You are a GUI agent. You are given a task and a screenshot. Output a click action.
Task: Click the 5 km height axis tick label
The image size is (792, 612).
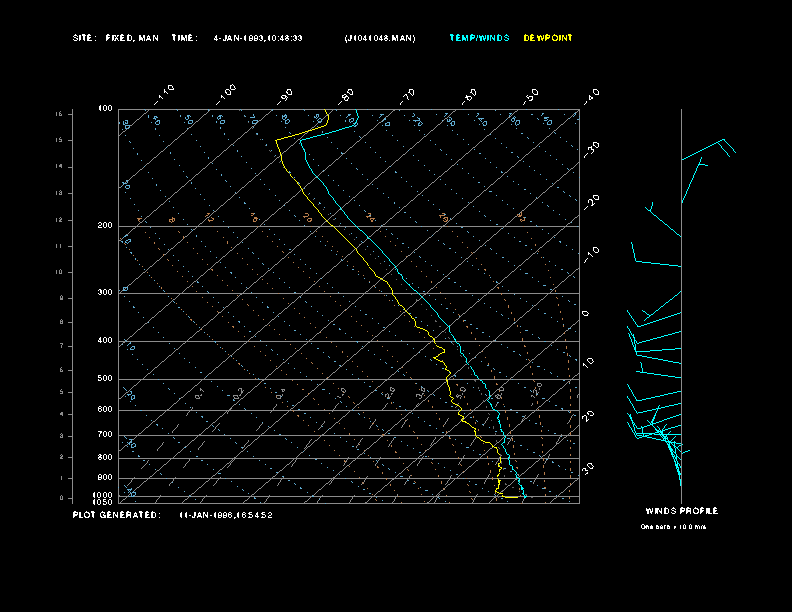[x=62, y=392]
